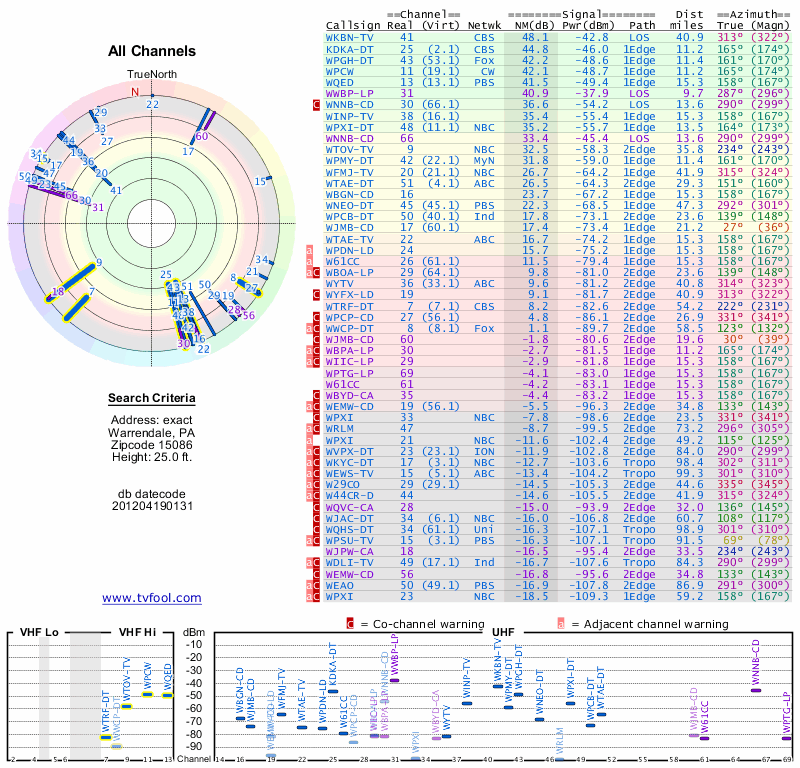
Task: Click the W44CR-D callsign
Action: coord(349,496)
